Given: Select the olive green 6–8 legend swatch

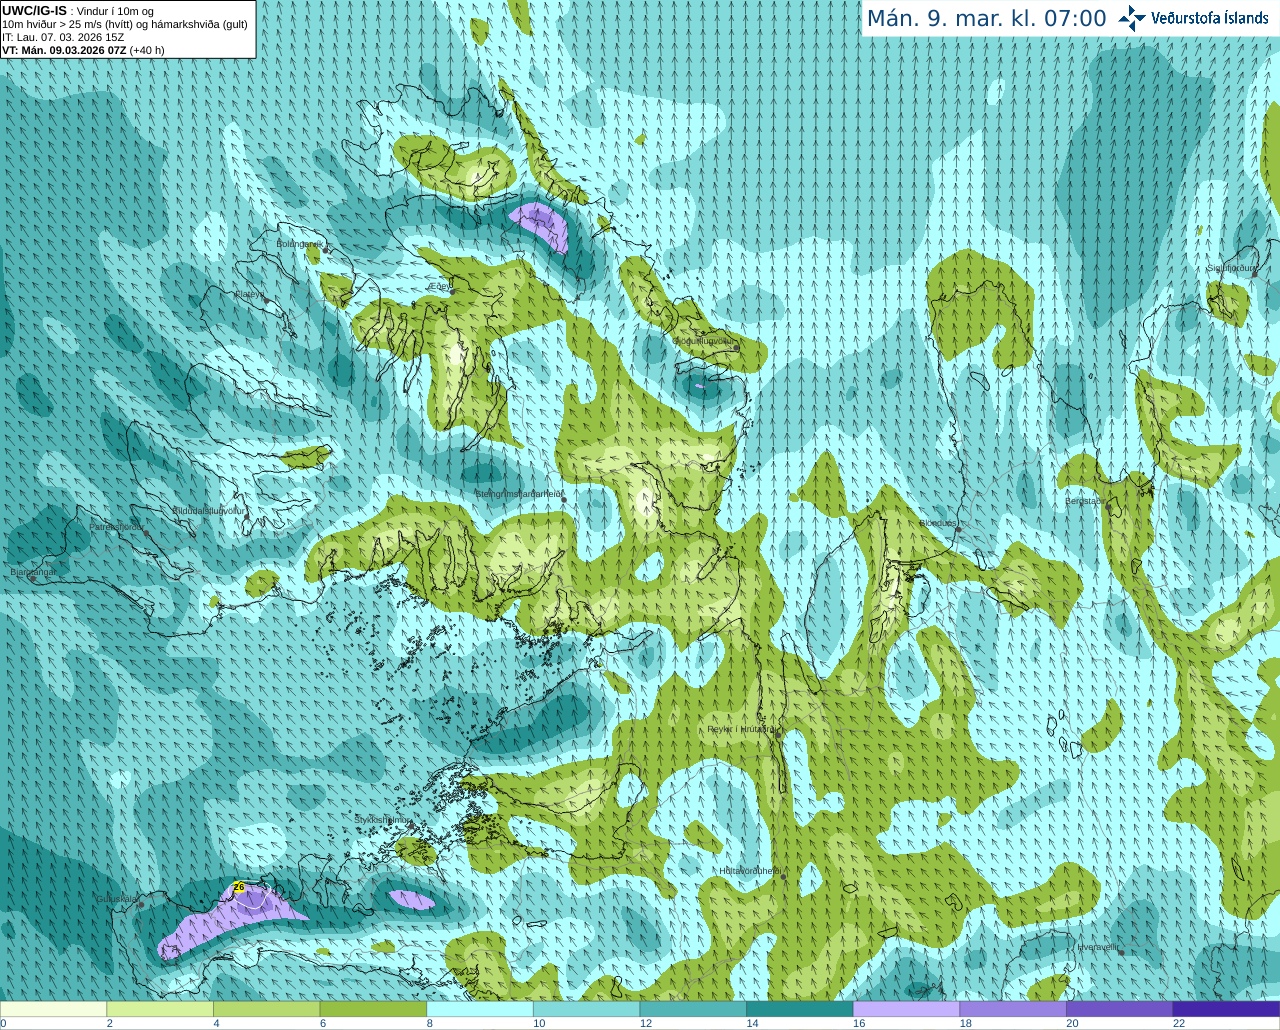Looking at the screenshot, I should pos(373,1009).
